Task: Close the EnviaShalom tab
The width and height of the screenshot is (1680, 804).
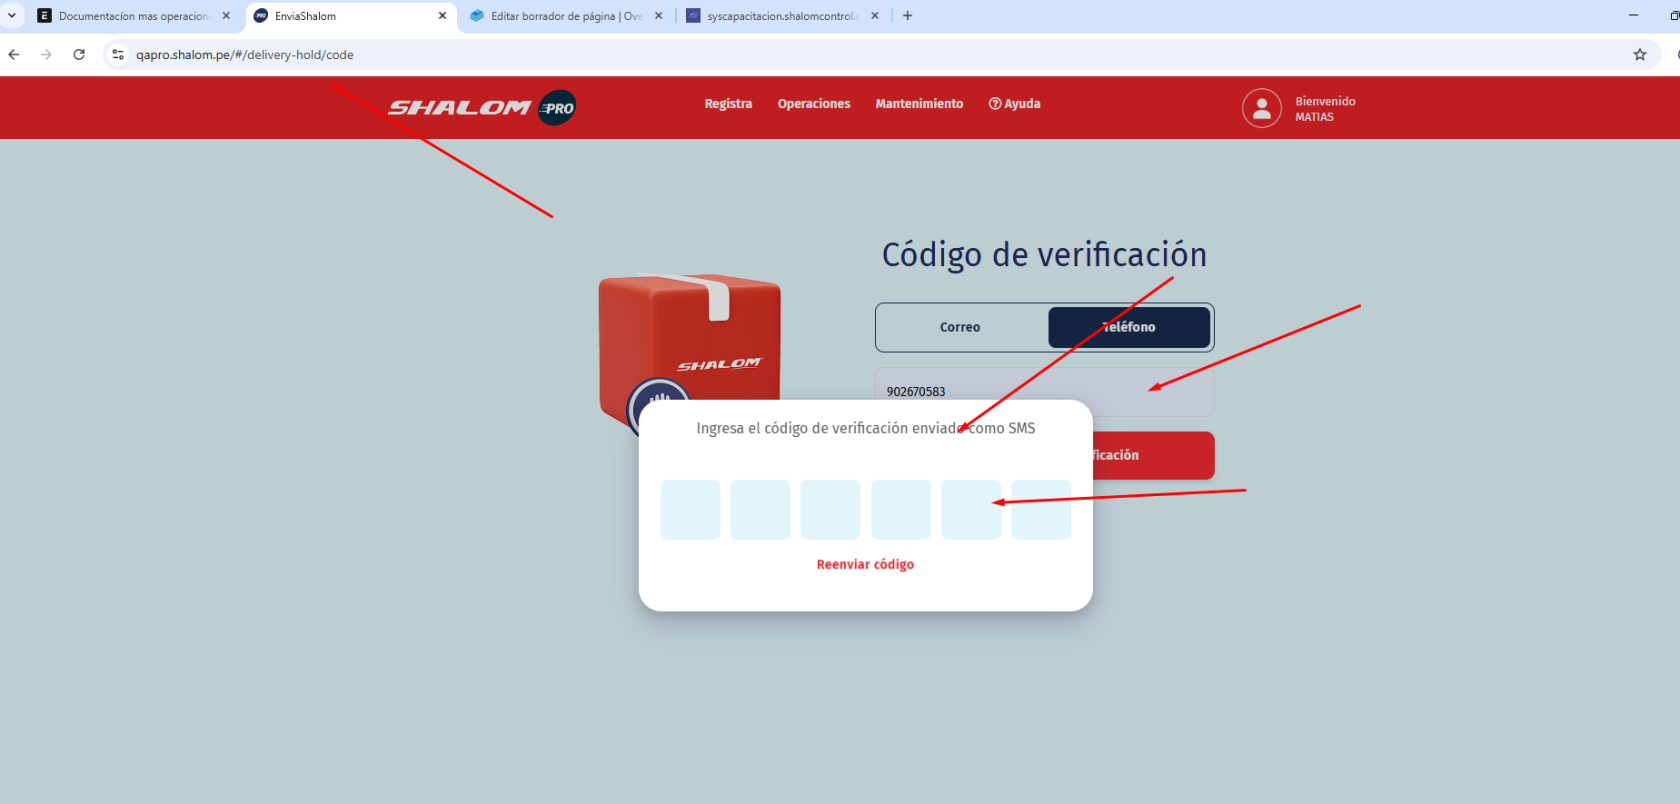Action: [442, 16]
